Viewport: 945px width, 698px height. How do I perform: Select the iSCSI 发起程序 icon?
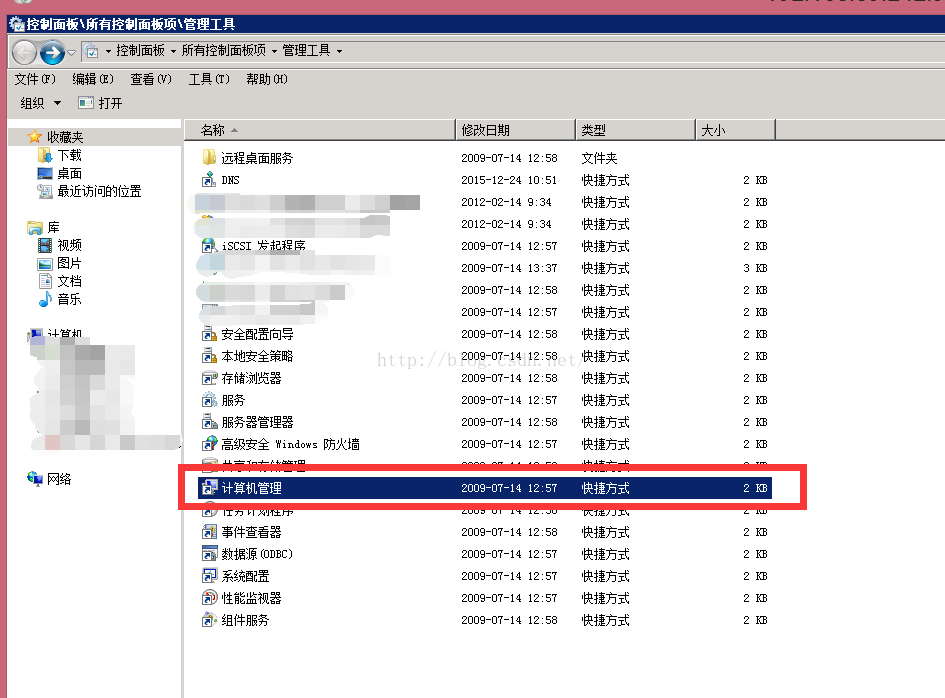(209, 246)
